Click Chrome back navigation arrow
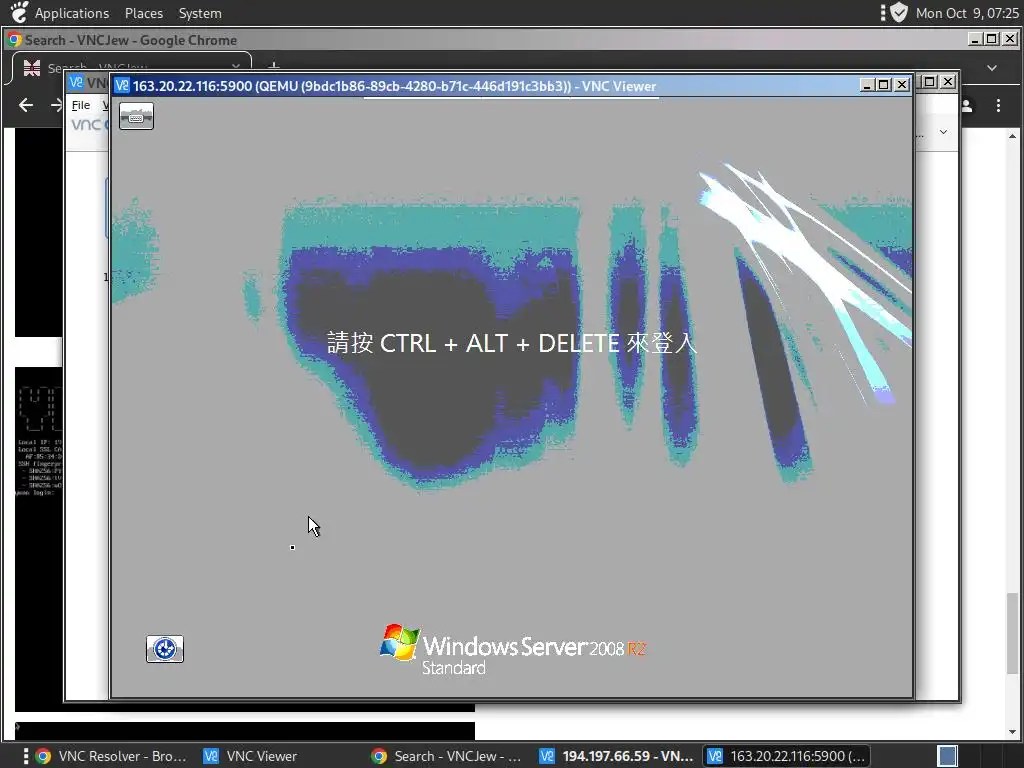This screenshot has width=1024, height=768. pyautogui.click(x=26, y=105)
